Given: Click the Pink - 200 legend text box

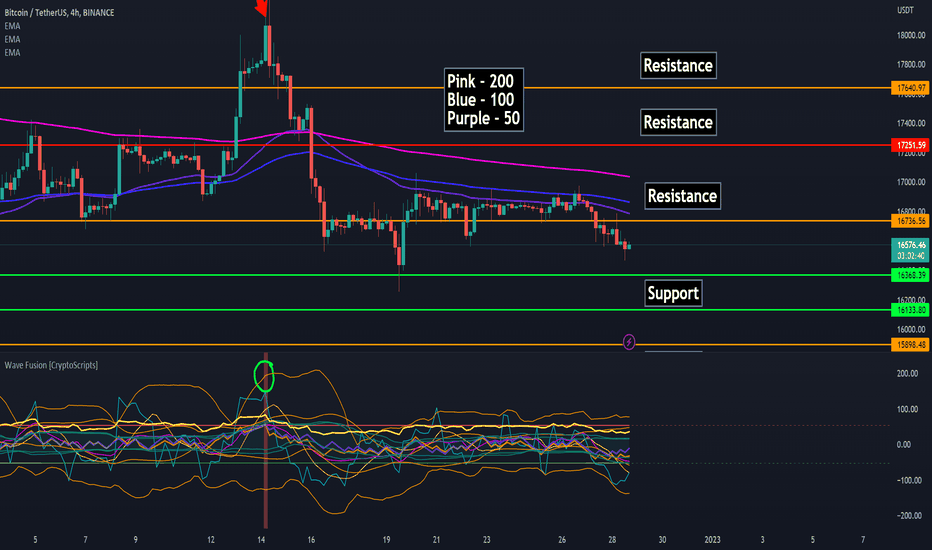Looking at the screenshot, I should click(x=484, y=100).
